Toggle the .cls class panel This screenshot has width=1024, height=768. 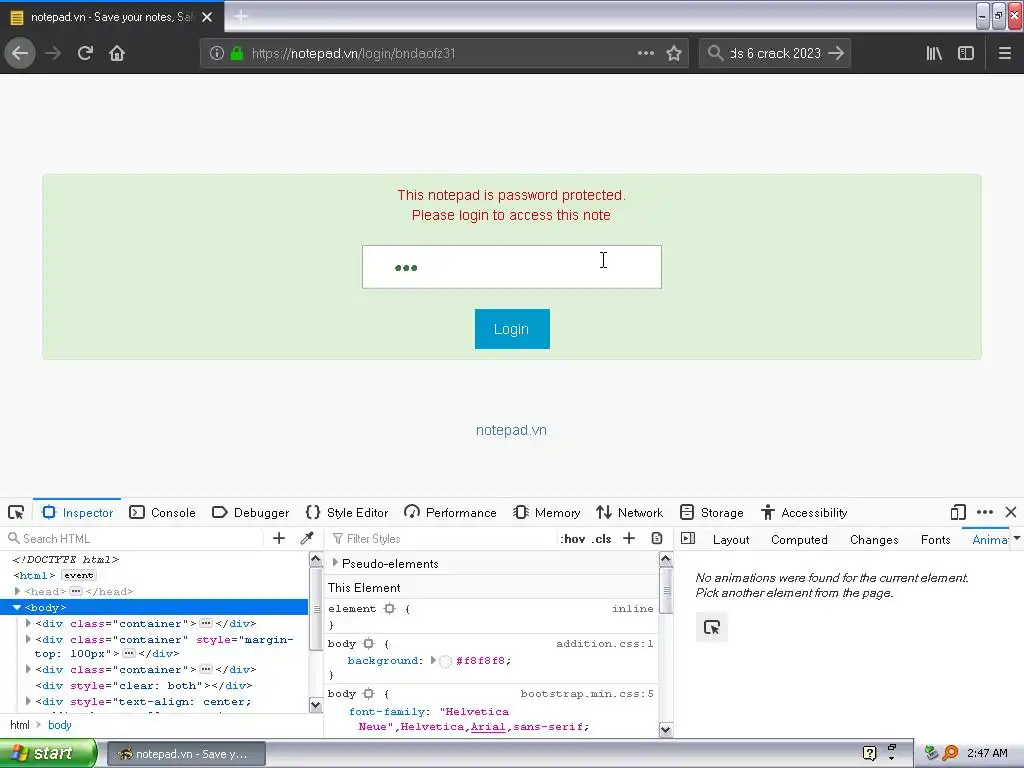pyautogui.click(x=601, y=539)
